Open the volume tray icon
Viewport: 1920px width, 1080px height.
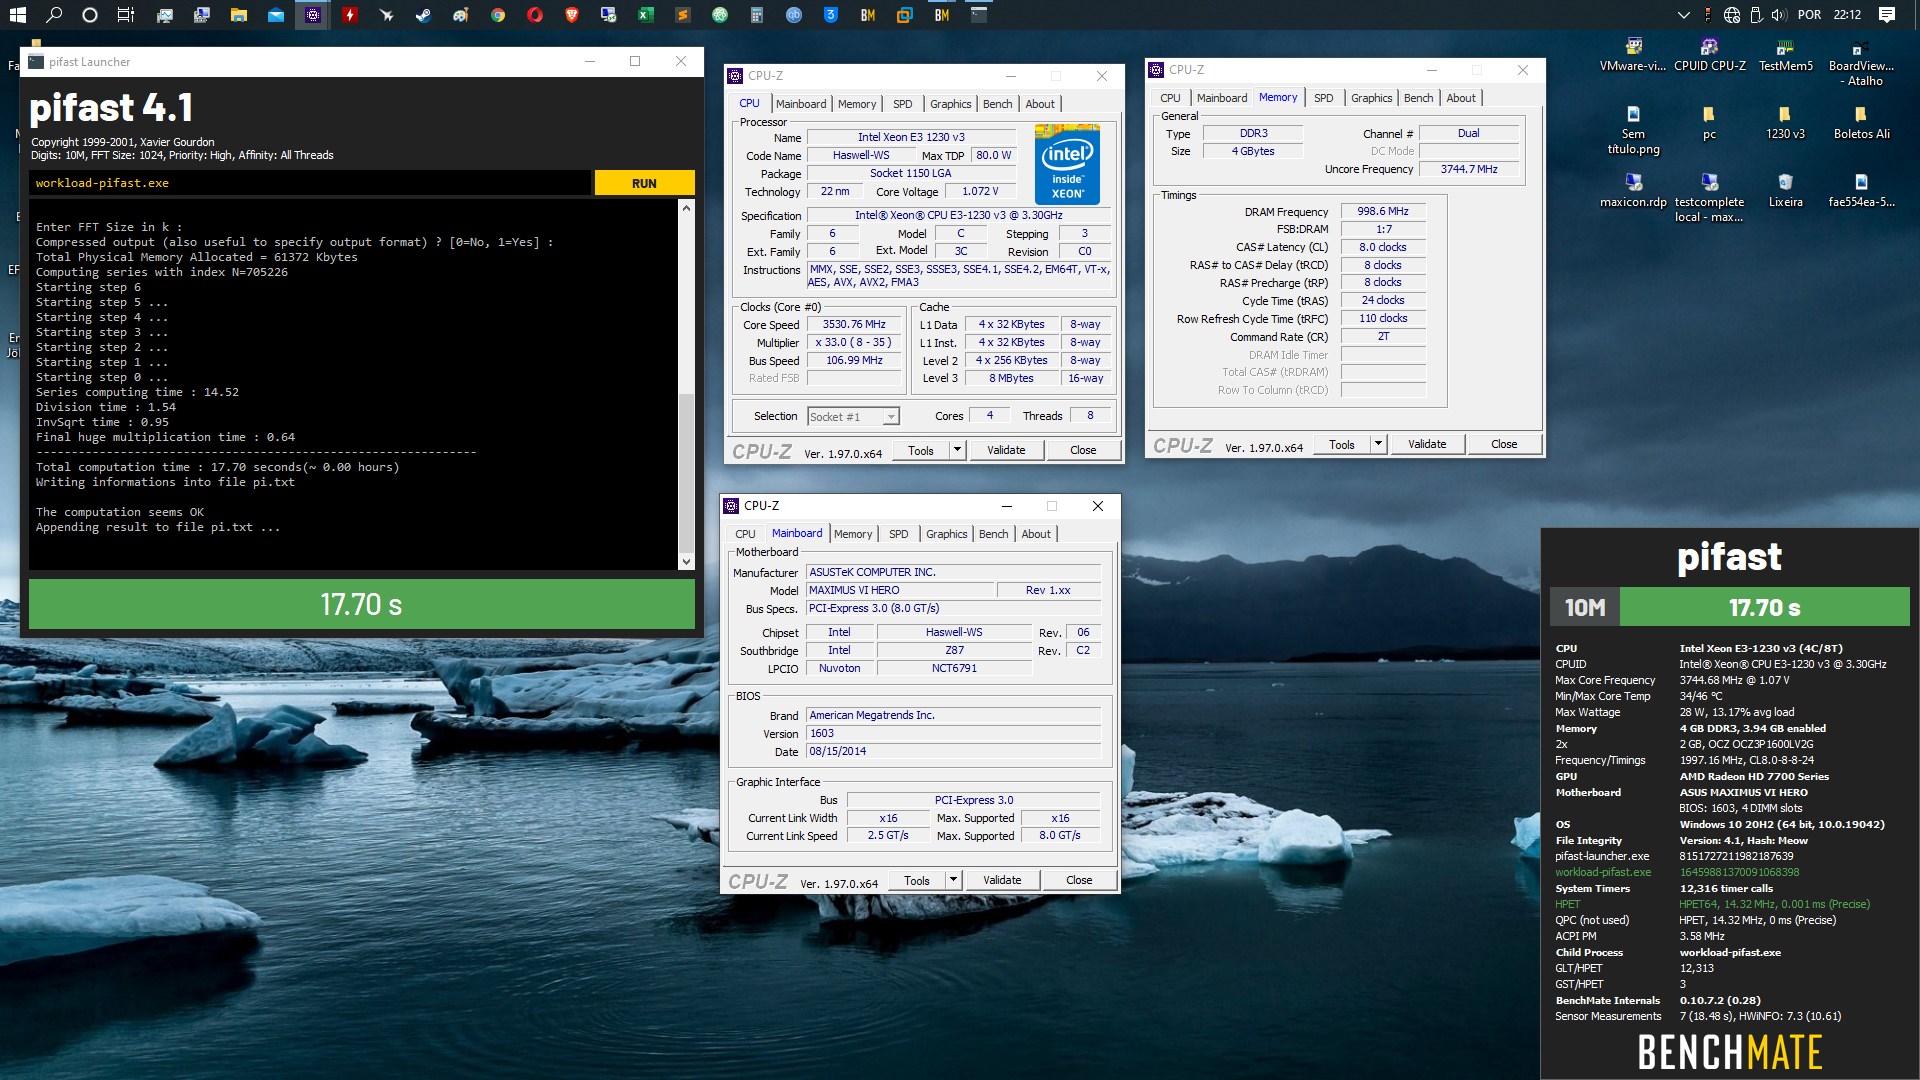click(x=1779, y=15)
